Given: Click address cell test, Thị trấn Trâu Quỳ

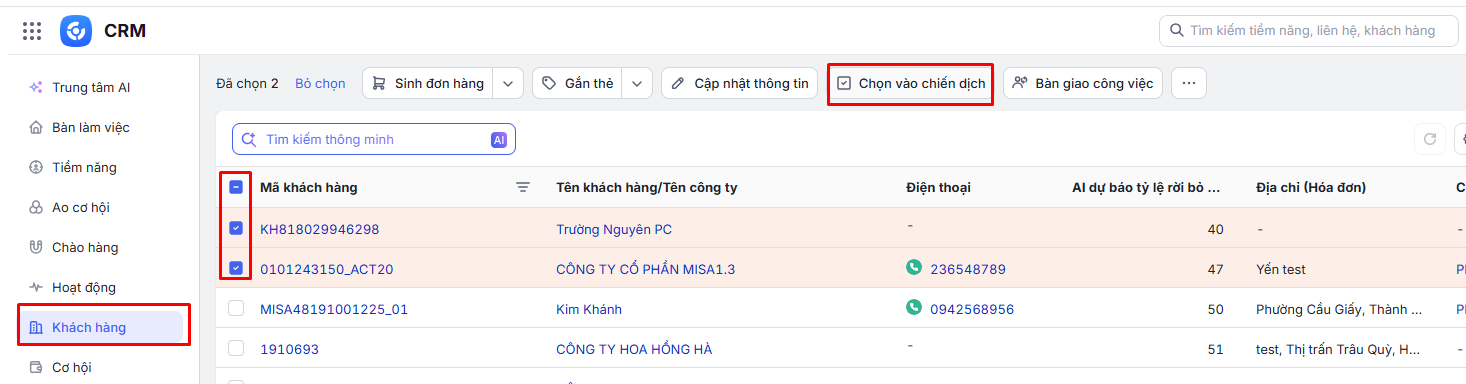Looking at the screenshot, I should click(x=1339, y=349).
